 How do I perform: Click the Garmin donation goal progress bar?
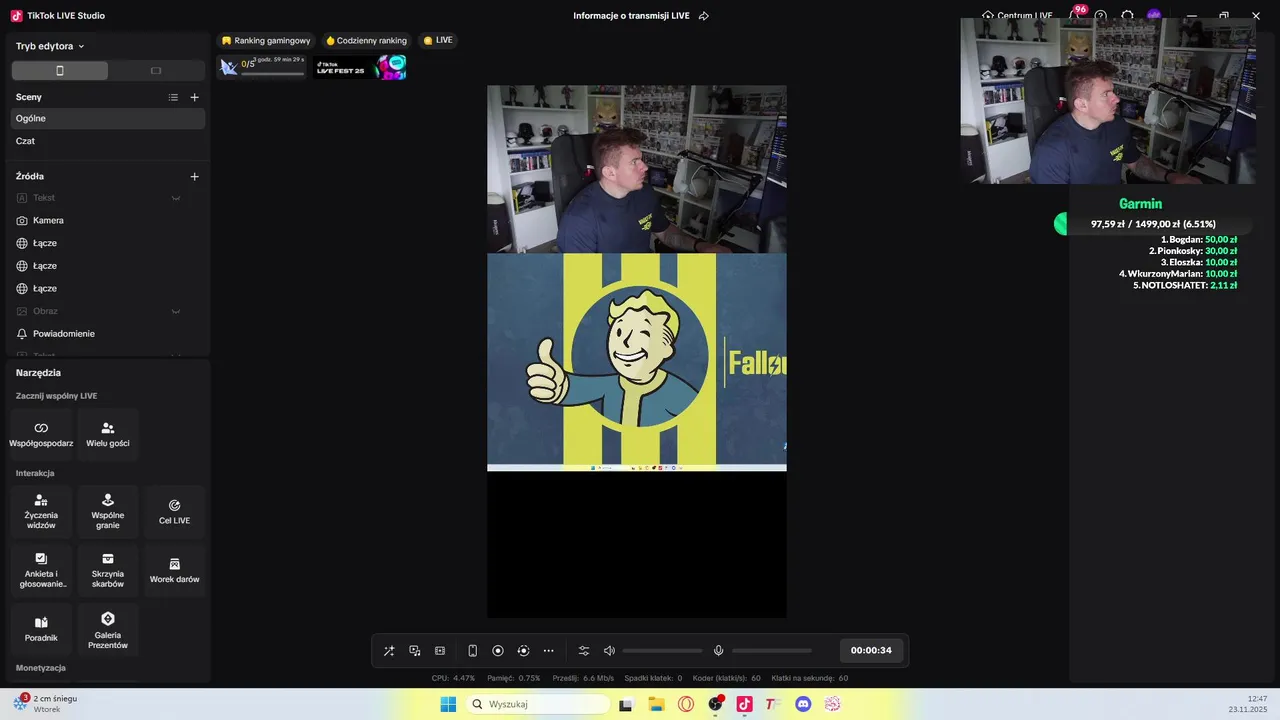pos(1153,224)
